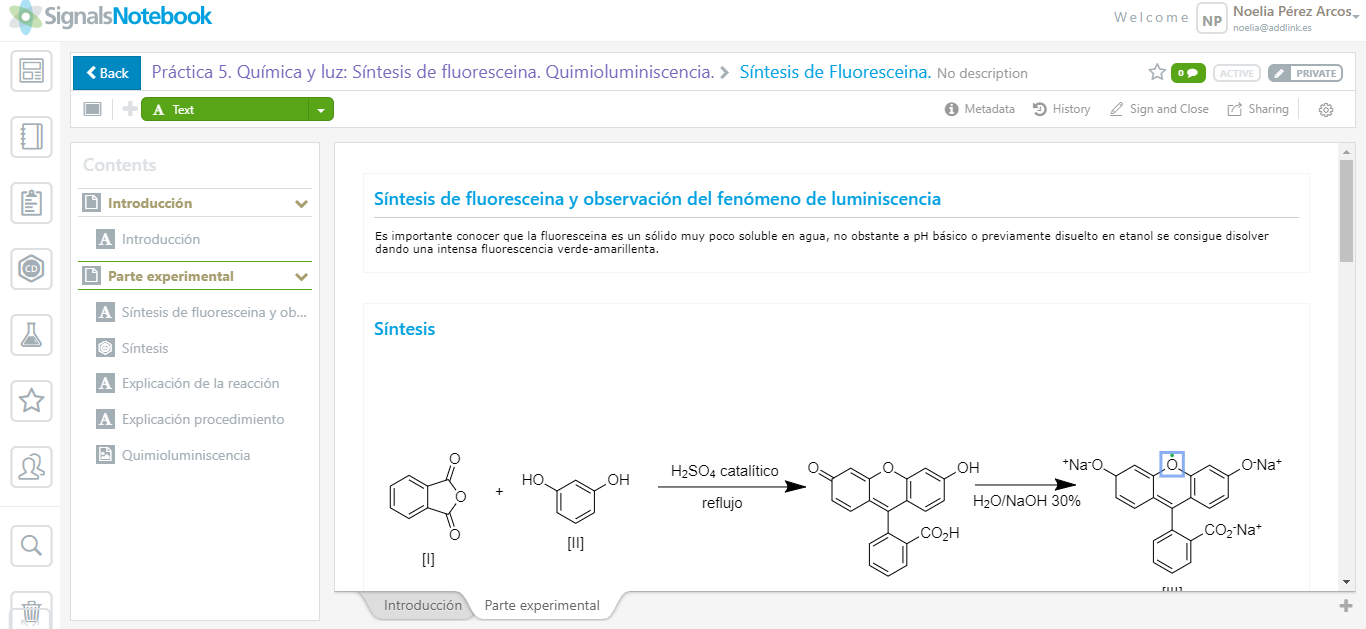
Task: Open the Text type dropdown arrow
Action: [x=321, y=110]
